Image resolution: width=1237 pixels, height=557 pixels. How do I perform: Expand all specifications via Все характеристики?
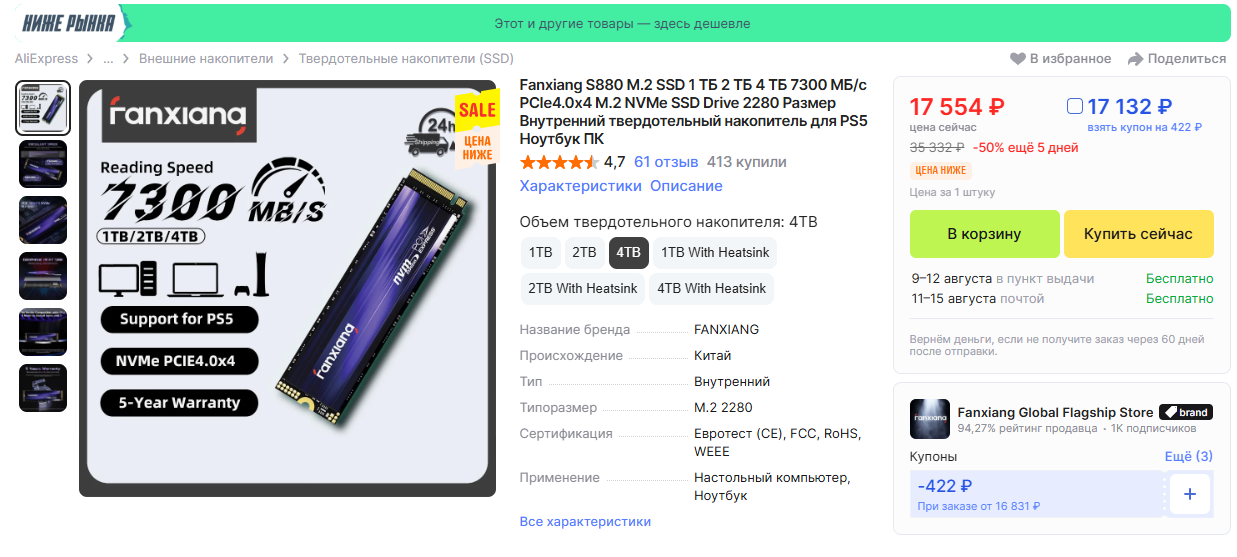click(585, 522)
